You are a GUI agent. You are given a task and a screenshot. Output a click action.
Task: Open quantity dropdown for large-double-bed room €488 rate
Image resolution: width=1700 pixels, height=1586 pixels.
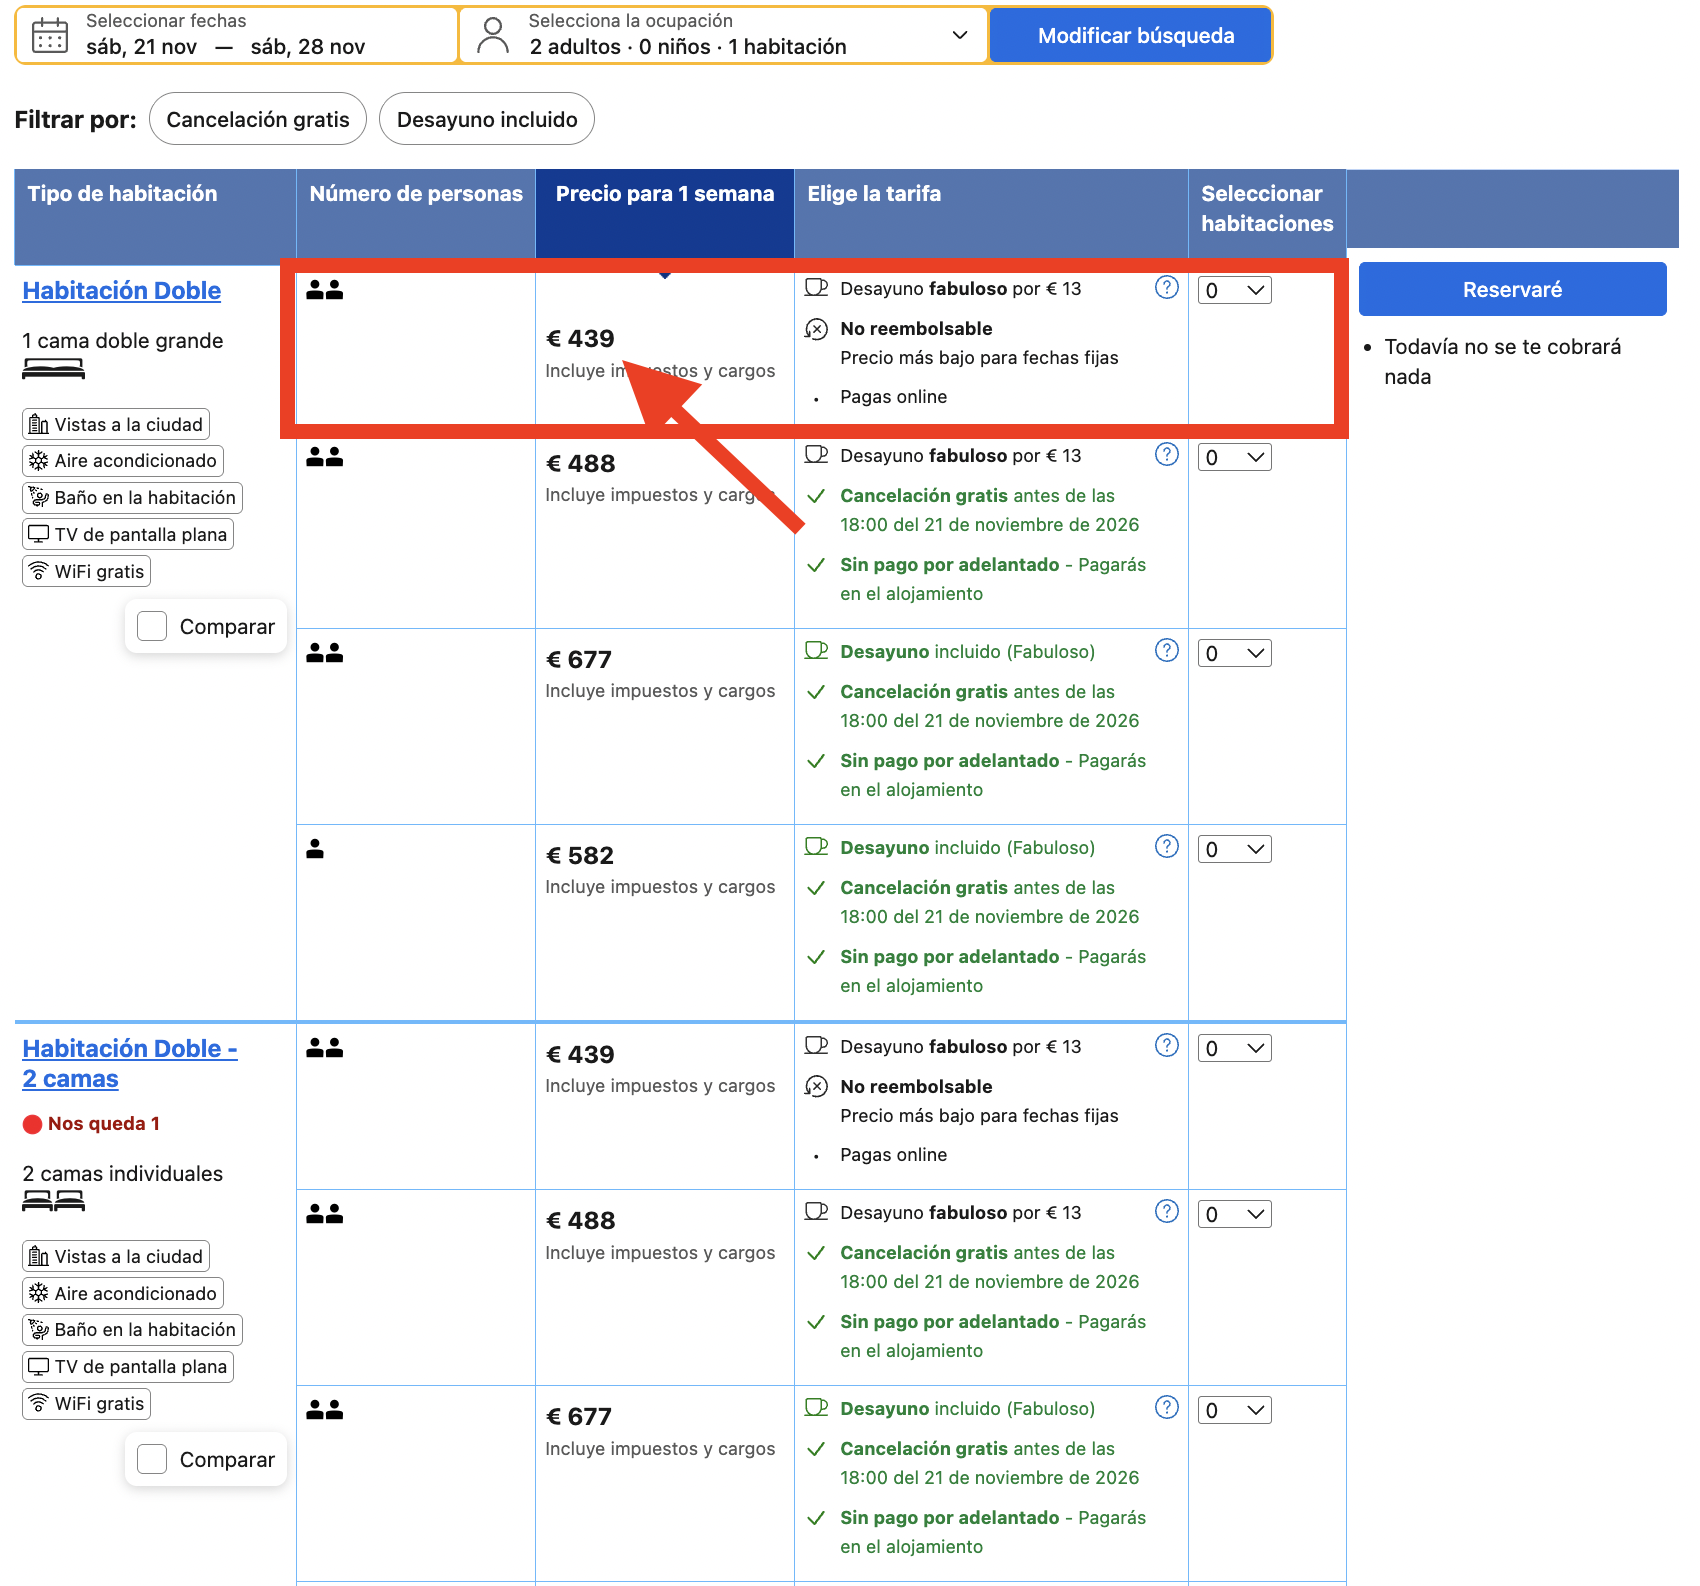[1235, 457]
